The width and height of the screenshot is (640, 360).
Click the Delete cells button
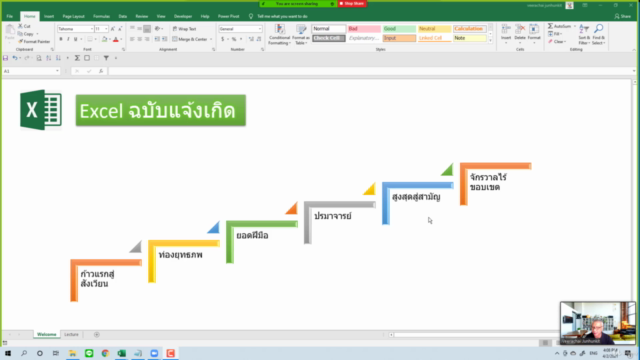[520, 34]
